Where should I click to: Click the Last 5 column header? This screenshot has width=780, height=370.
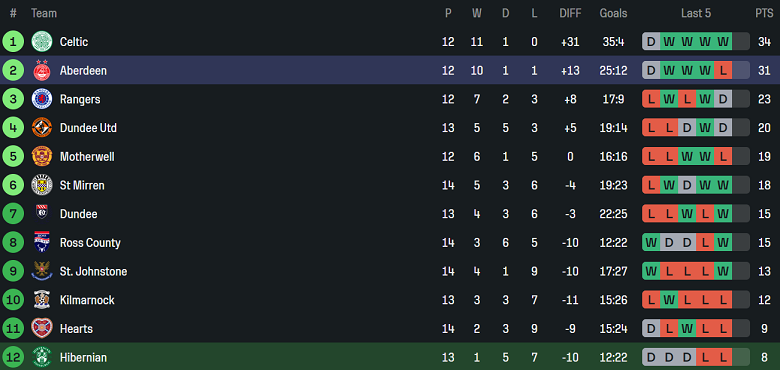point(695,13)
